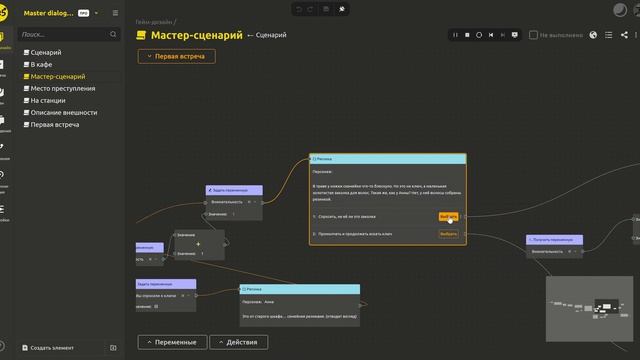
Task: Open the globe language icon
Action: point(593,35)
